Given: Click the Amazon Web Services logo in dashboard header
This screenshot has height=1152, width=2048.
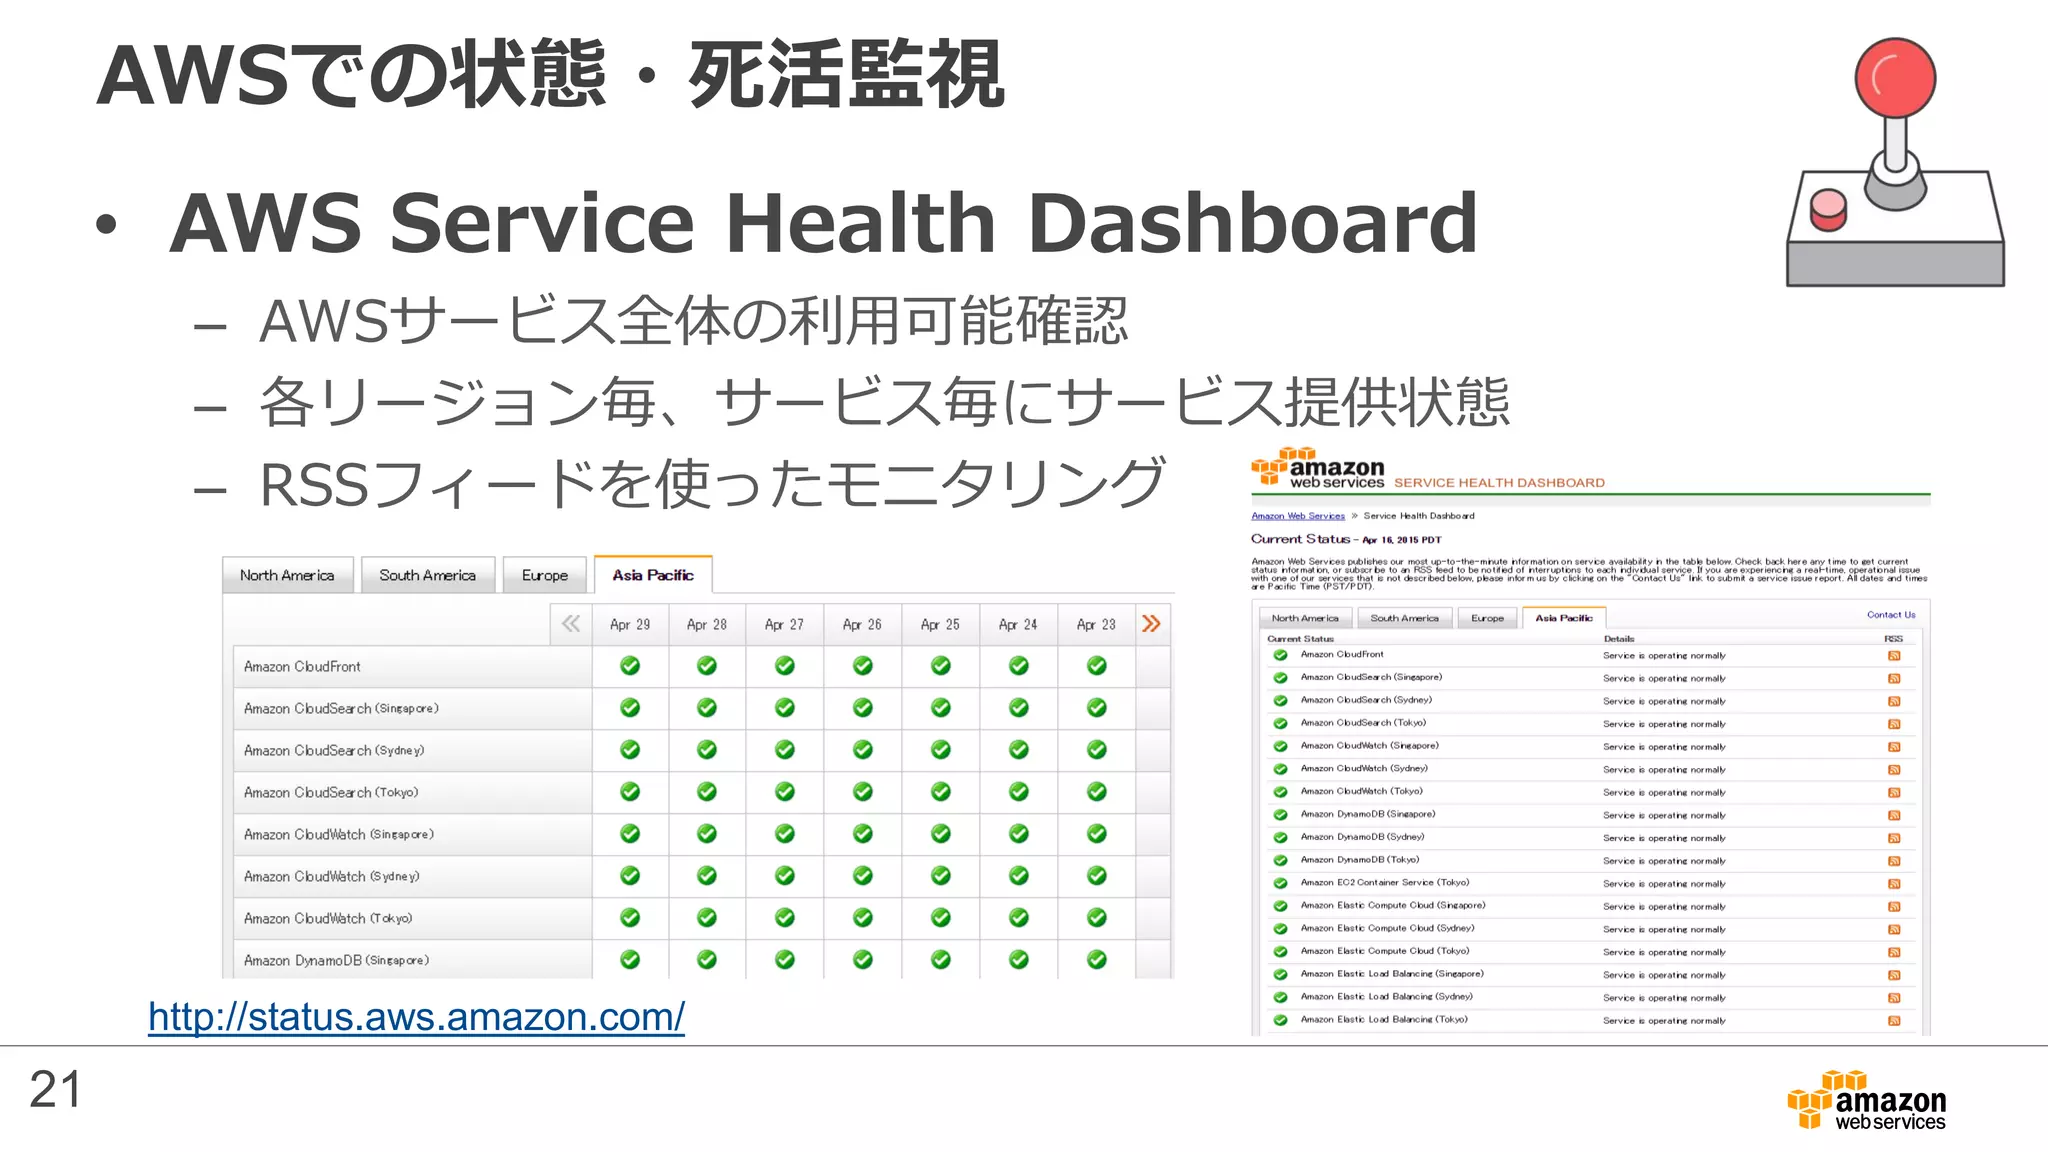Looking at the screenshot, I should (1318, 468).
